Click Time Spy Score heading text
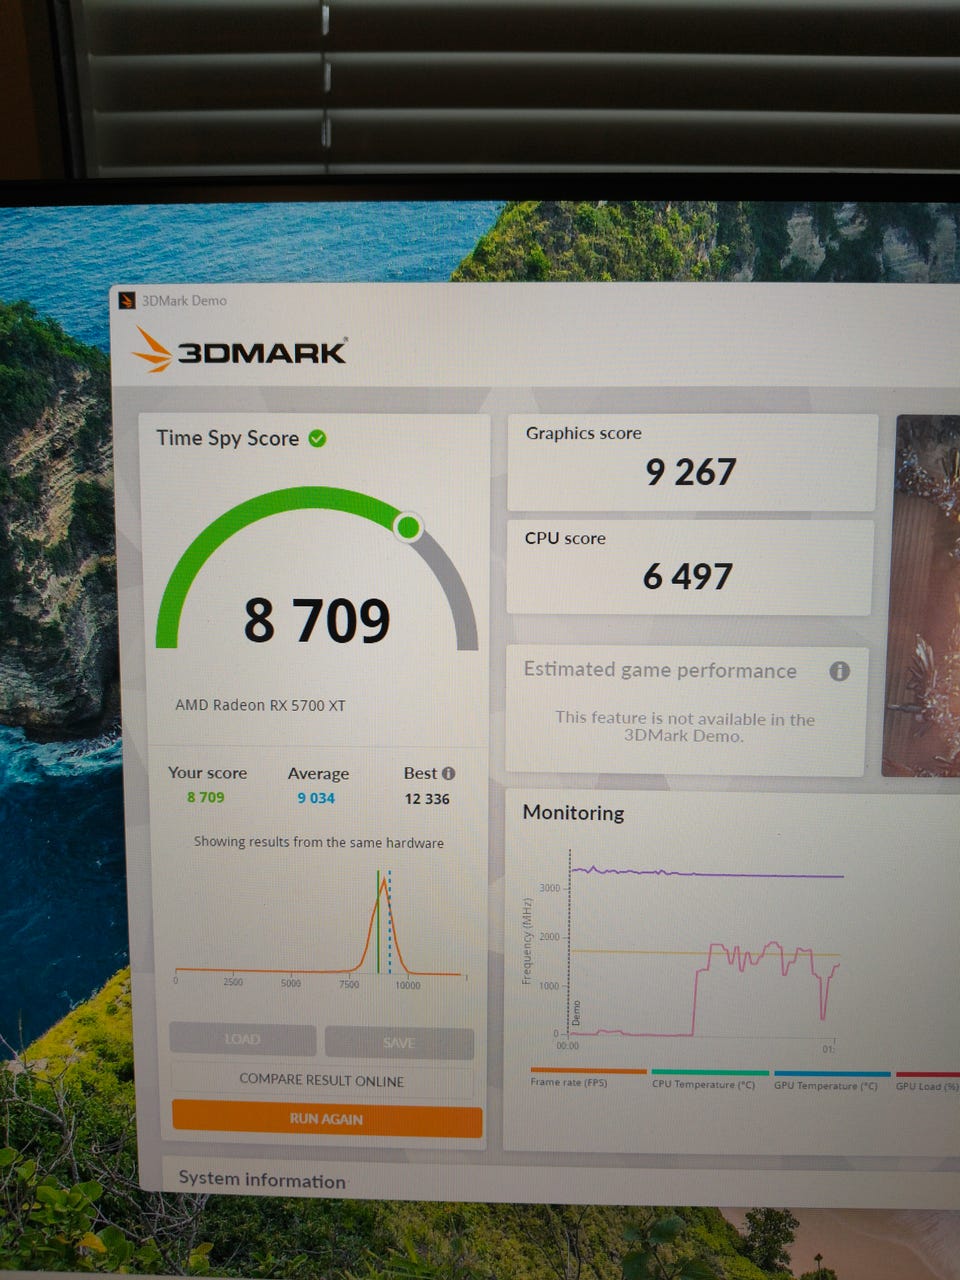 (x=227, y=438)
